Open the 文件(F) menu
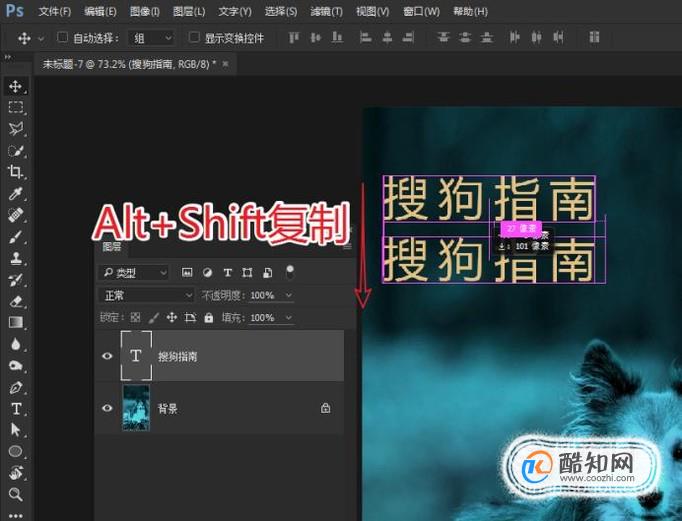 [x=54, y=11]
